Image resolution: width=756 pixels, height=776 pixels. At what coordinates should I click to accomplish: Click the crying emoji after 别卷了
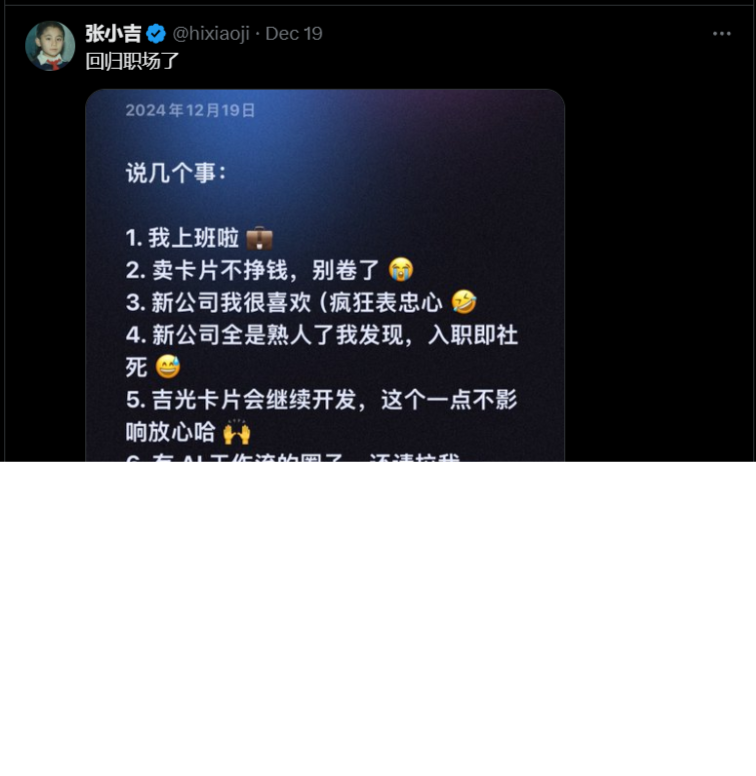(401, 270)
